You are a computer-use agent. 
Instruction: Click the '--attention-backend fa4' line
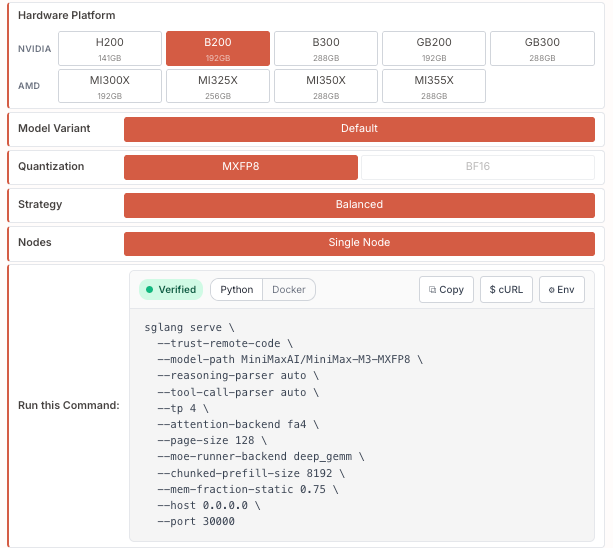click(238, 424)
